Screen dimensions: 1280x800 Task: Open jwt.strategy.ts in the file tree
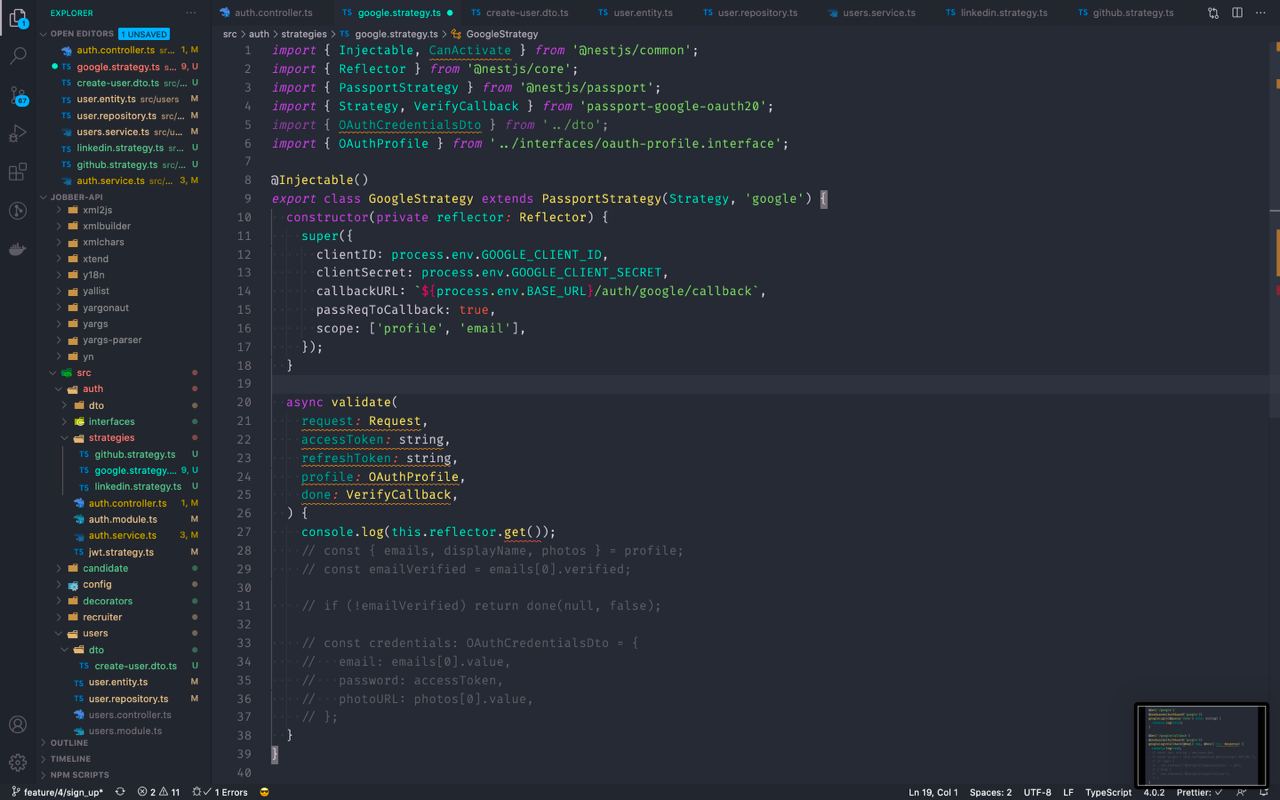121,552
